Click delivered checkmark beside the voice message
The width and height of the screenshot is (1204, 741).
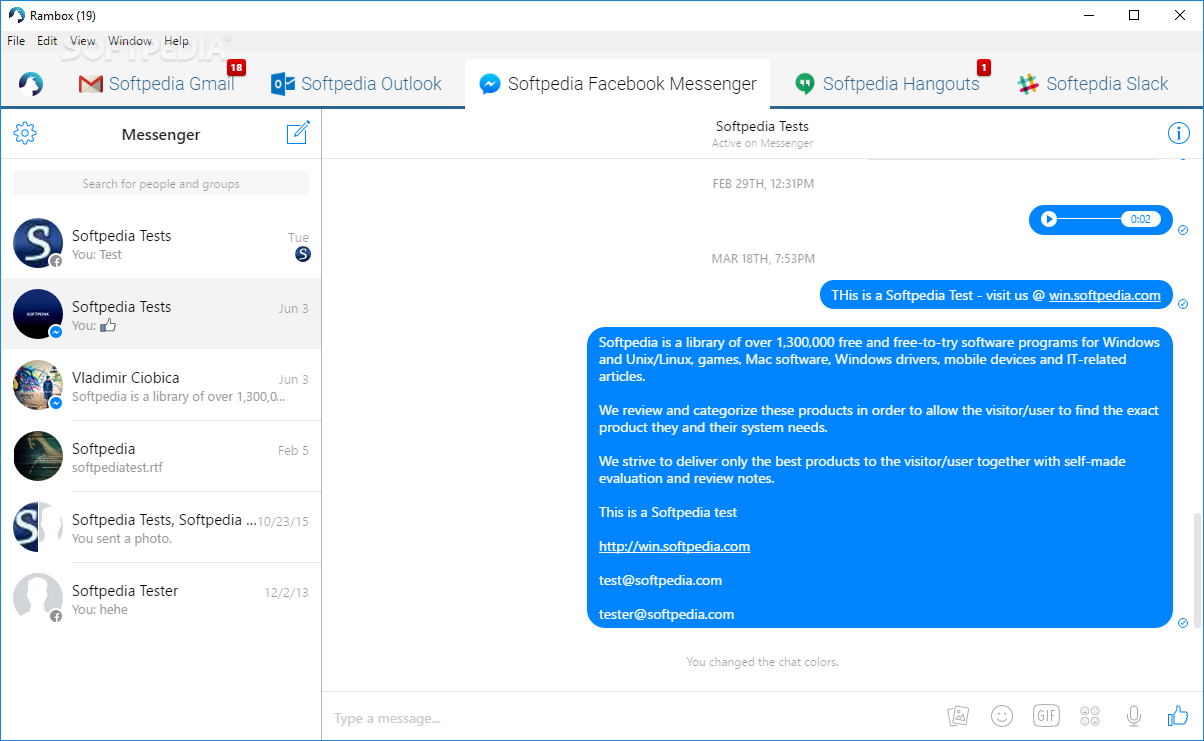click(x=1183, y=230)
